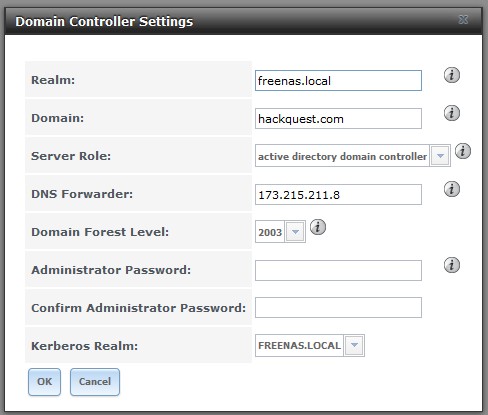Open Domain Forest Level dropdown arrow

(x=295, y=232)
